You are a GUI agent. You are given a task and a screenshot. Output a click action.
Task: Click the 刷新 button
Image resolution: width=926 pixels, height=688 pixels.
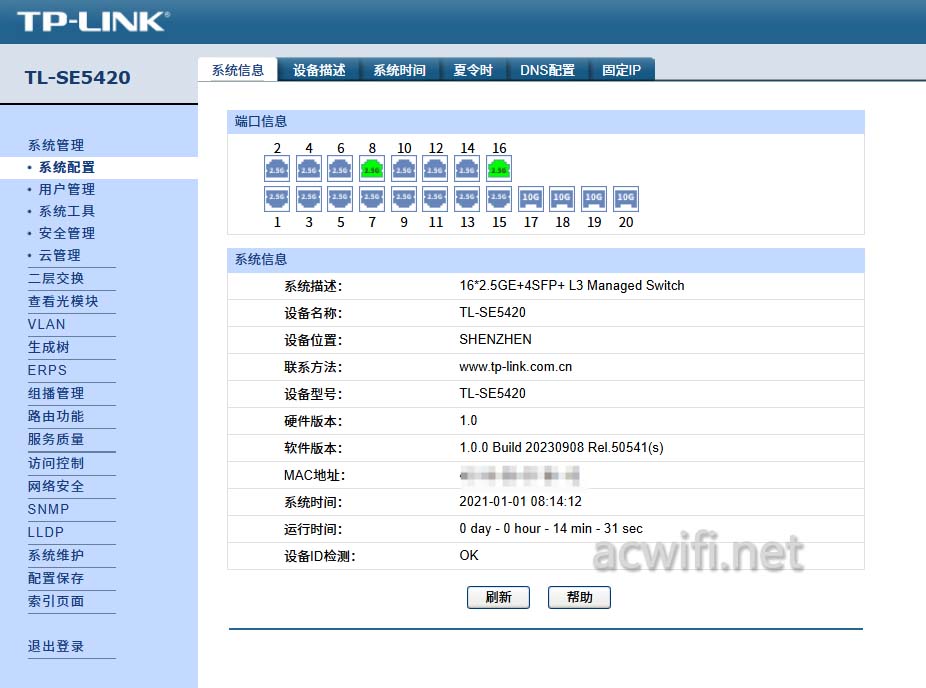click(498, 597)
